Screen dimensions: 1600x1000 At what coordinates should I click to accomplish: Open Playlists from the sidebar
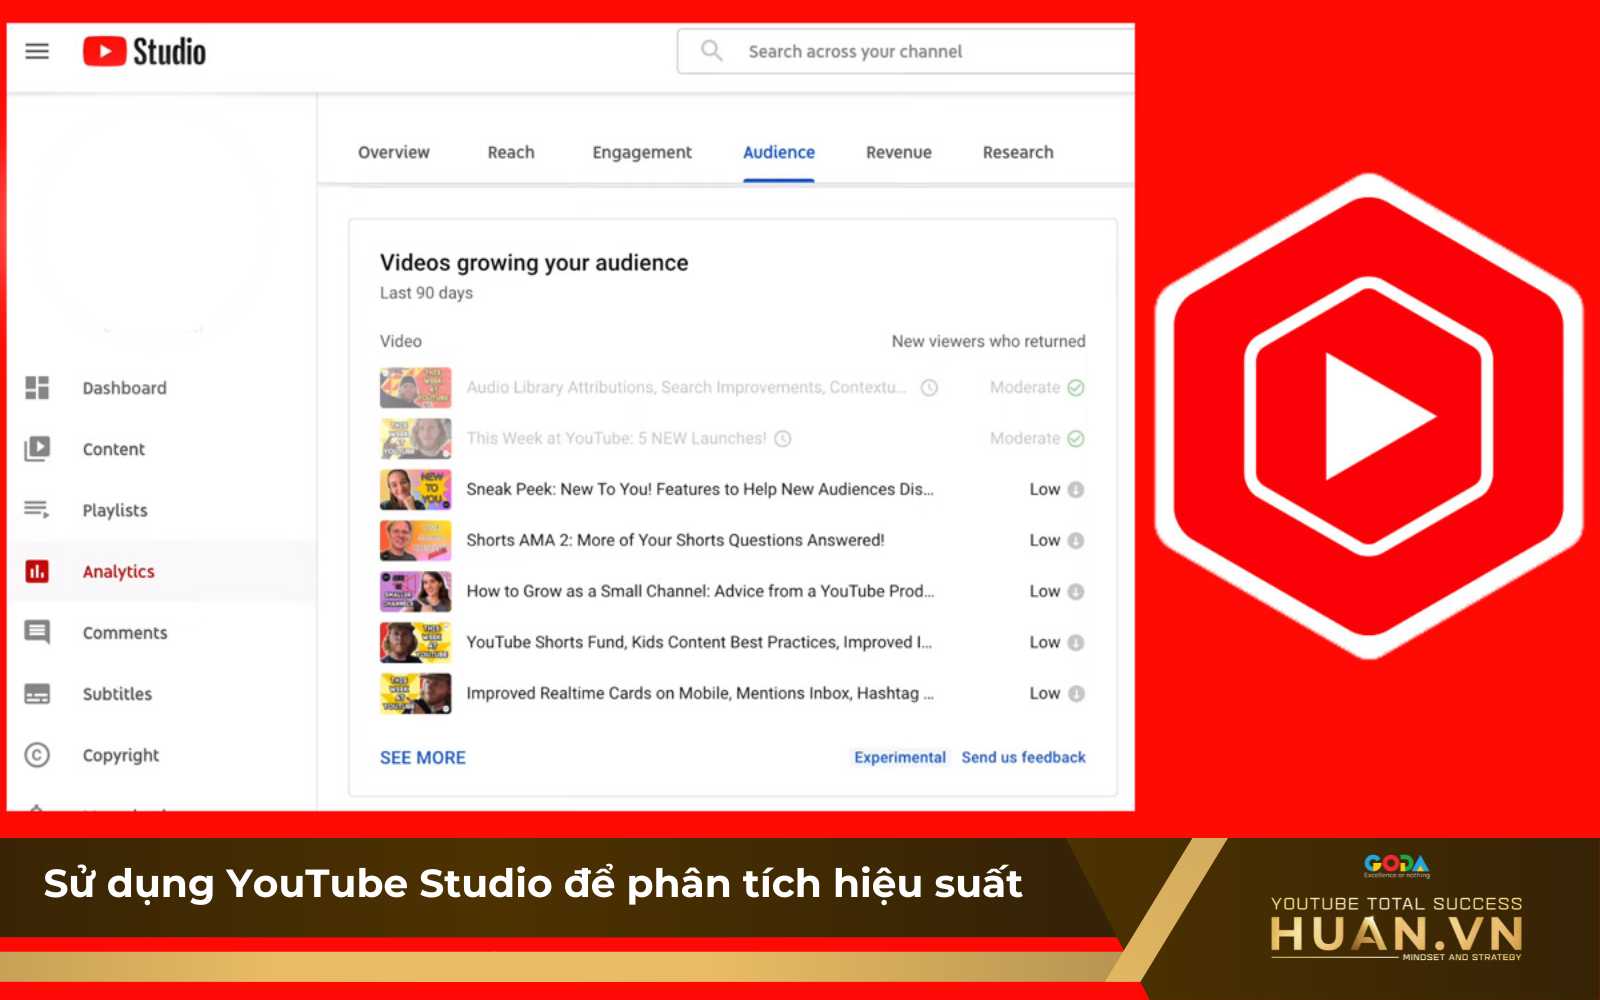tap(115, 510)
